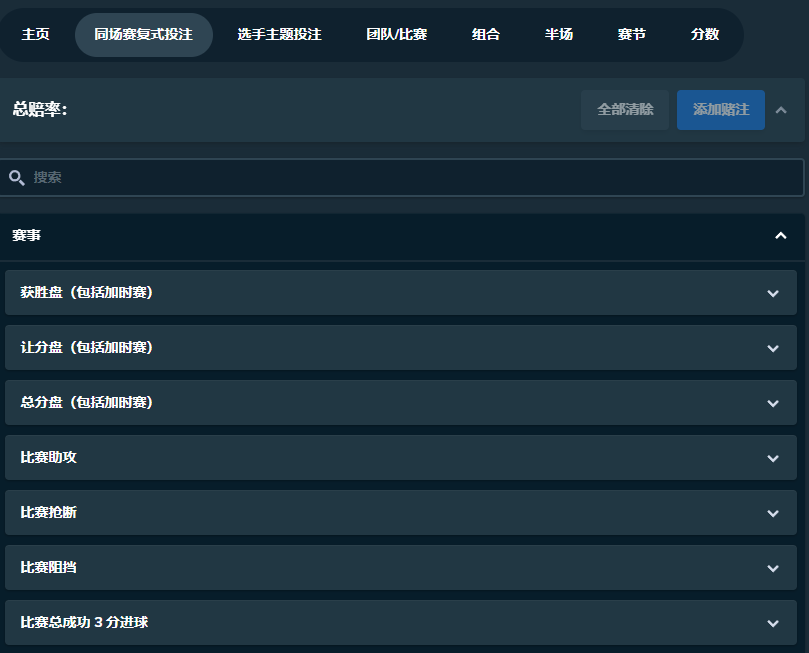The image size is (809, 653).
Task: Click the 比赛总成功 3 分进球 title text
Action: coord(84,623)
